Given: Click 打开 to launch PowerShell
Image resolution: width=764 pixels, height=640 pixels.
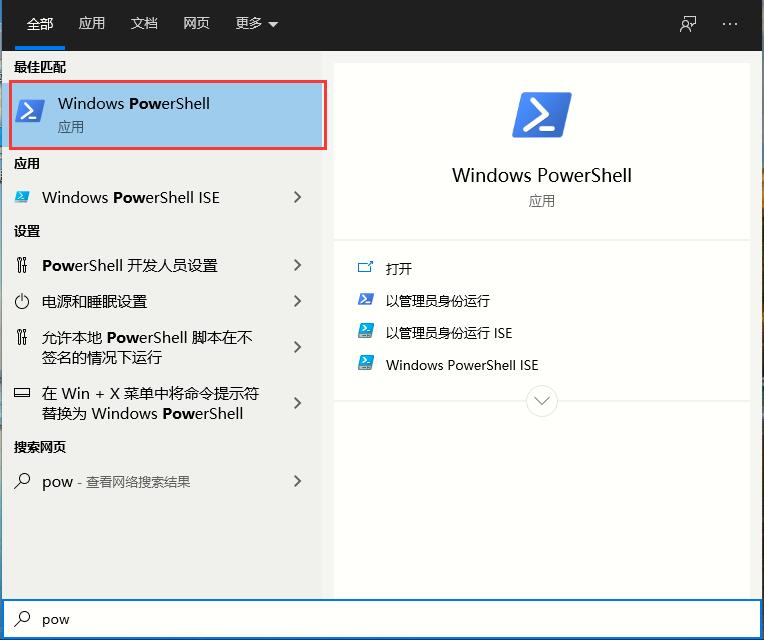Looking at the screenshot, I should [399, 268].
